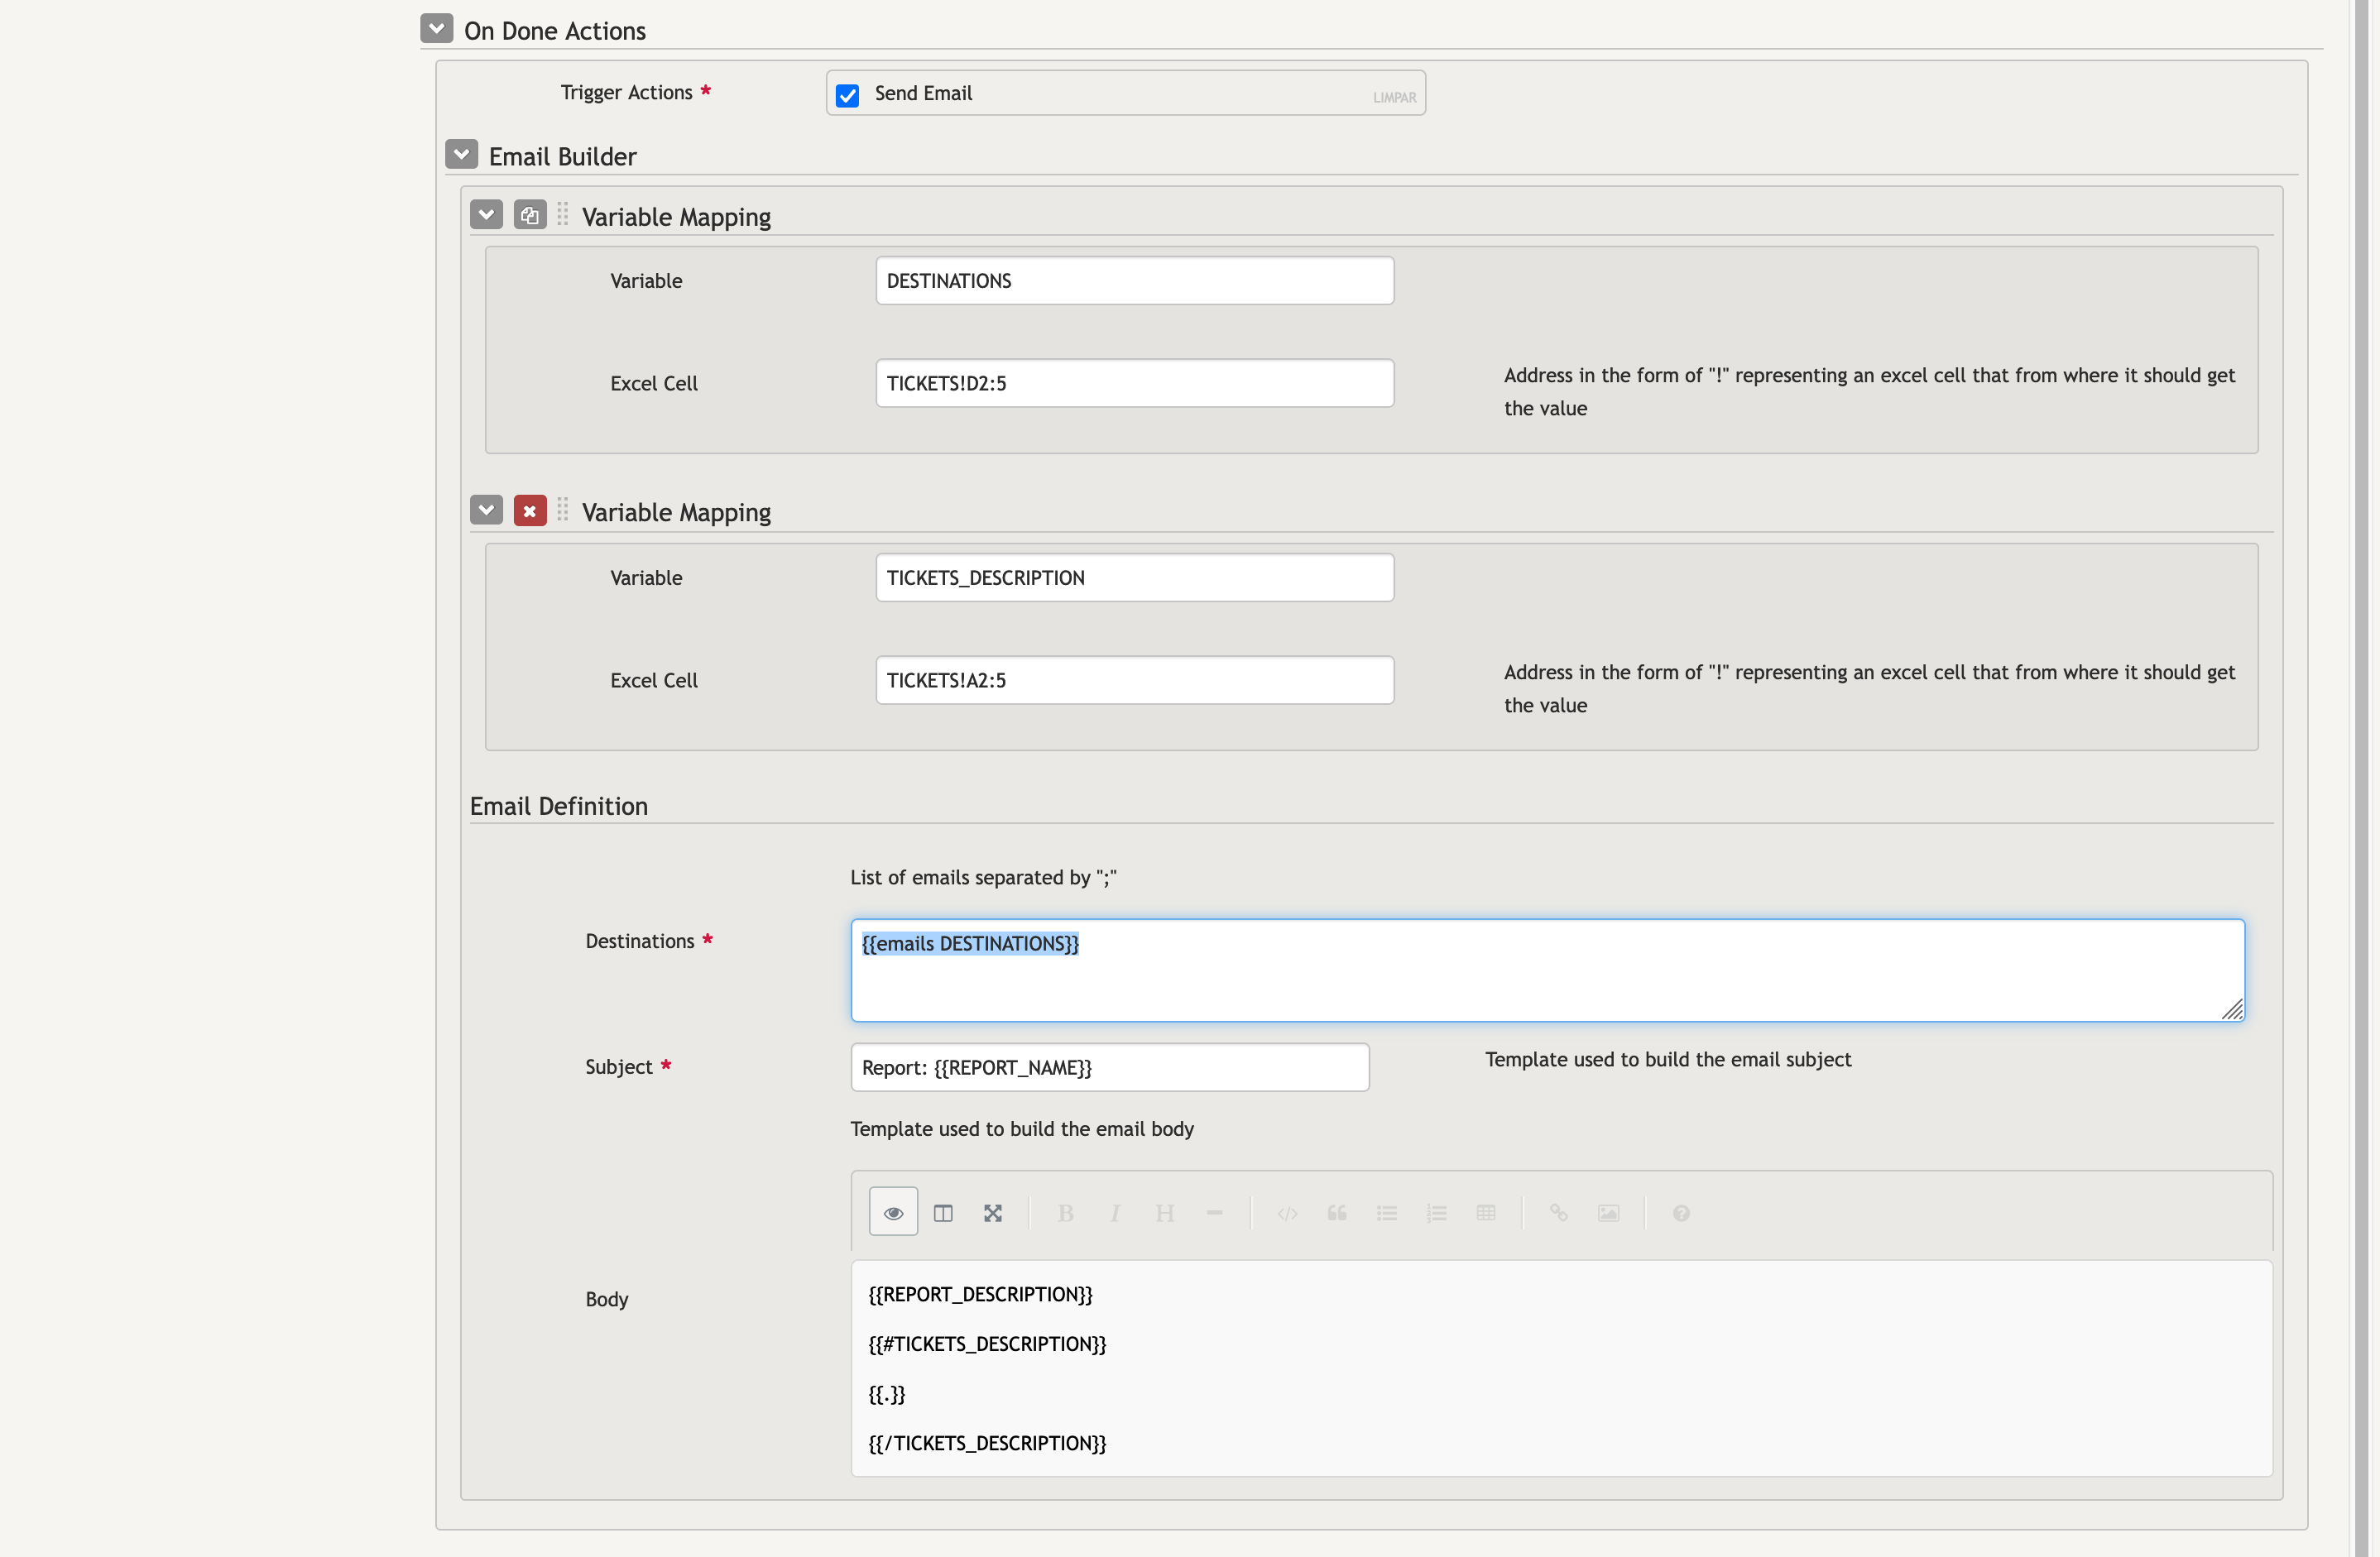This screenshot has width=2380, height=1557.
Task: Open markdown help guide icon
Action: tap(1681, 1212)
